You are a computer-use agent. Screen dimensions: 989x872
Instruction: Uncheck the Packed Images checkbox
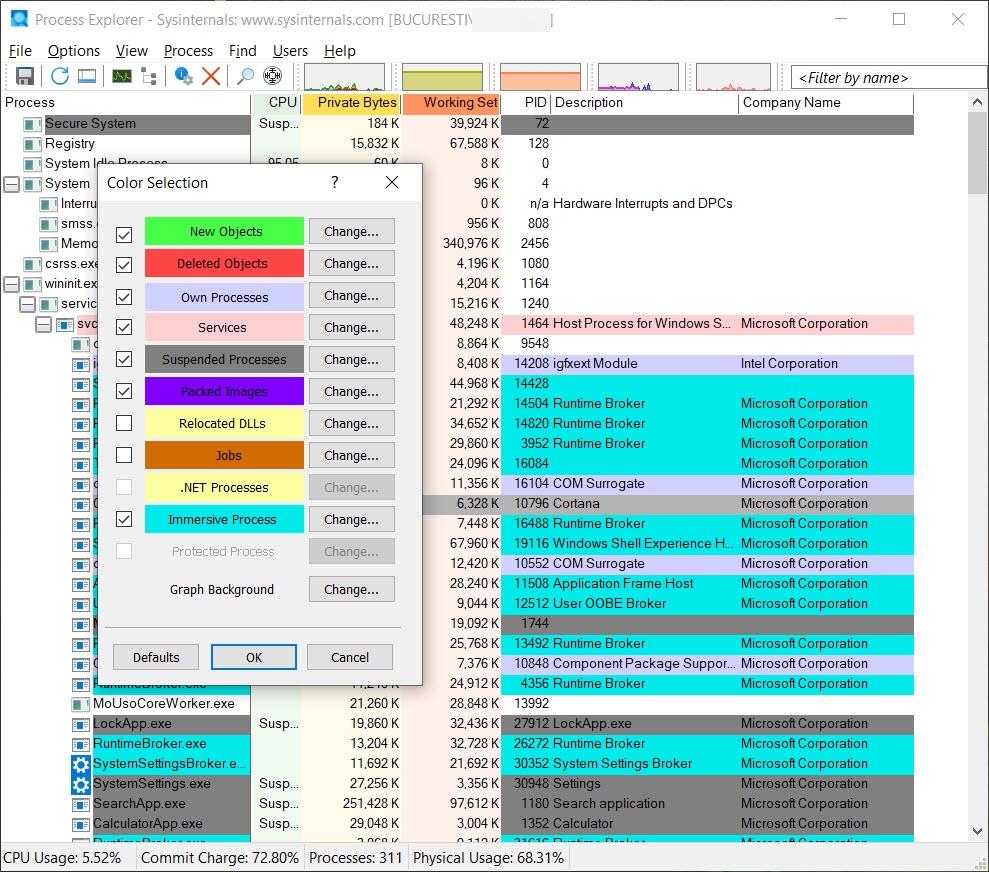[x=124, y=391]
